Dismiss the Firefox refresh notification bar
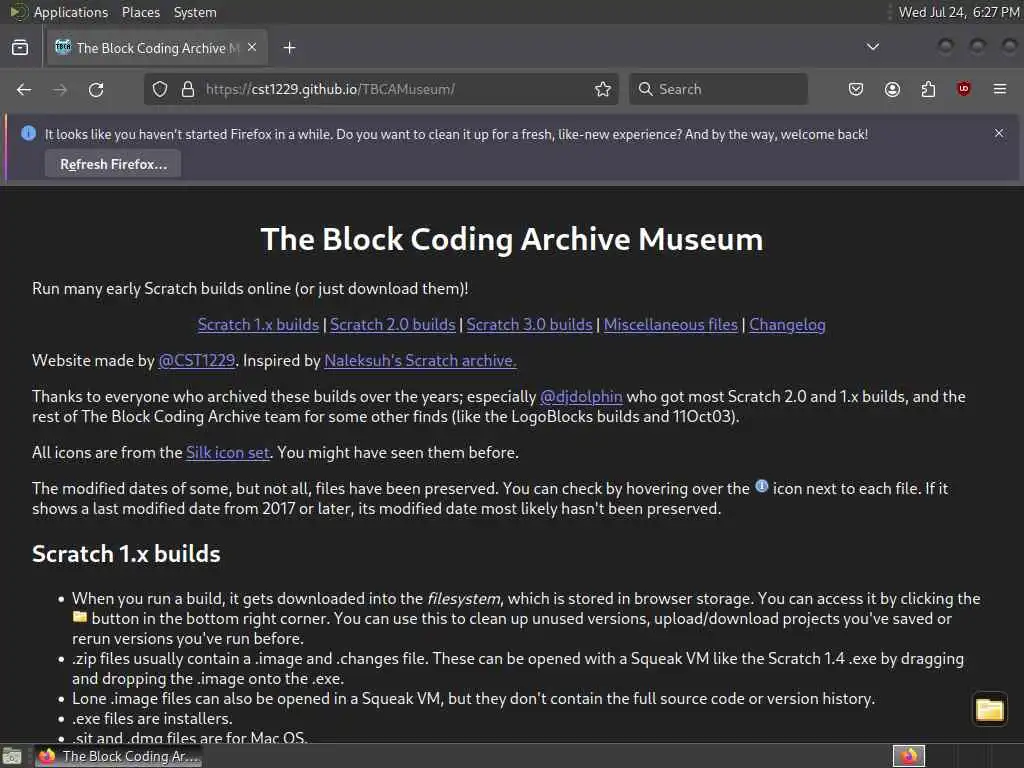This screenshot has height=768, width=1024. click(999, 133)
